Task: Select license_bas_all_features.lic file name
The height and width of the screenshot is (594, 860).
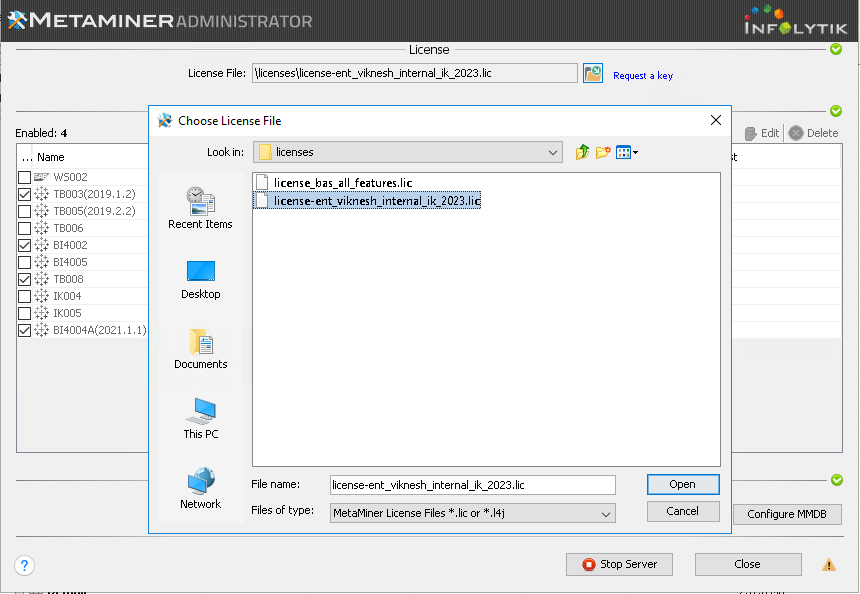Action: coord(343,183)
